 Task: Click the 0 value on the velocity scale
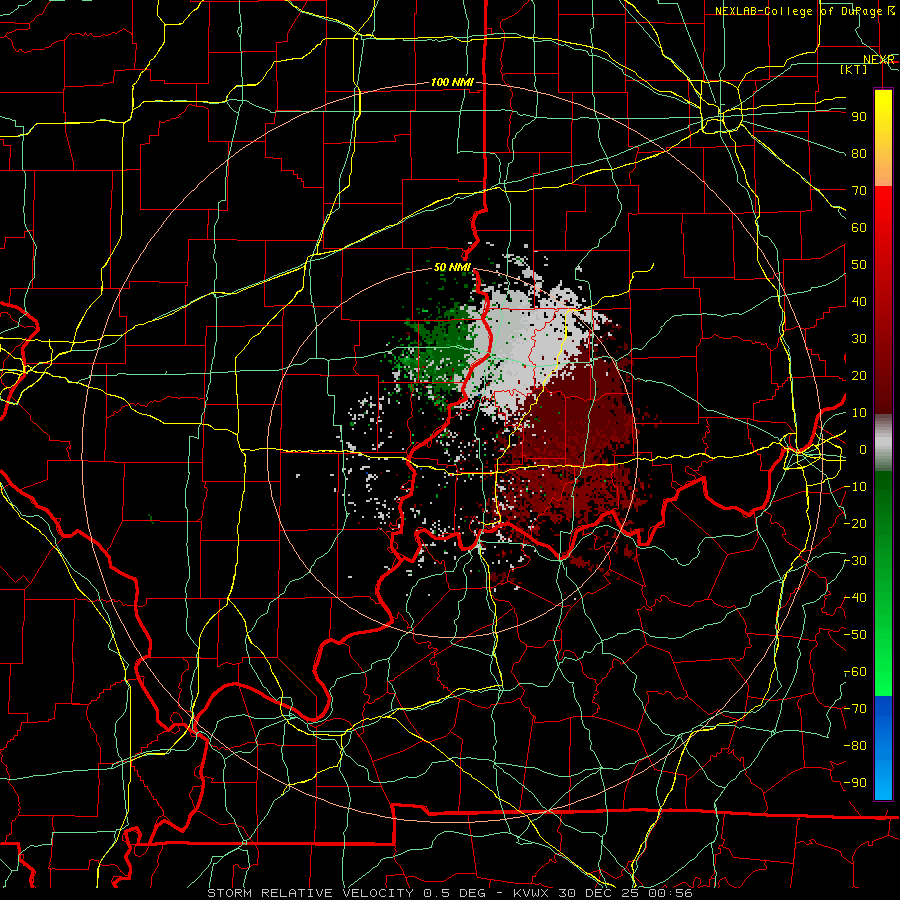(x=863, y=450)
